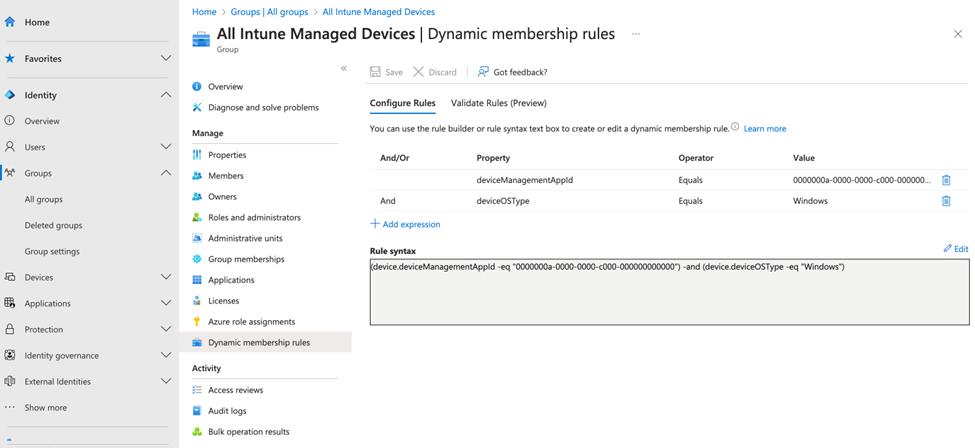Collapse the group menu with double chevron
The height and width of the screenshot is (448, 975).
pyautogui.click(x=344, y=68)
